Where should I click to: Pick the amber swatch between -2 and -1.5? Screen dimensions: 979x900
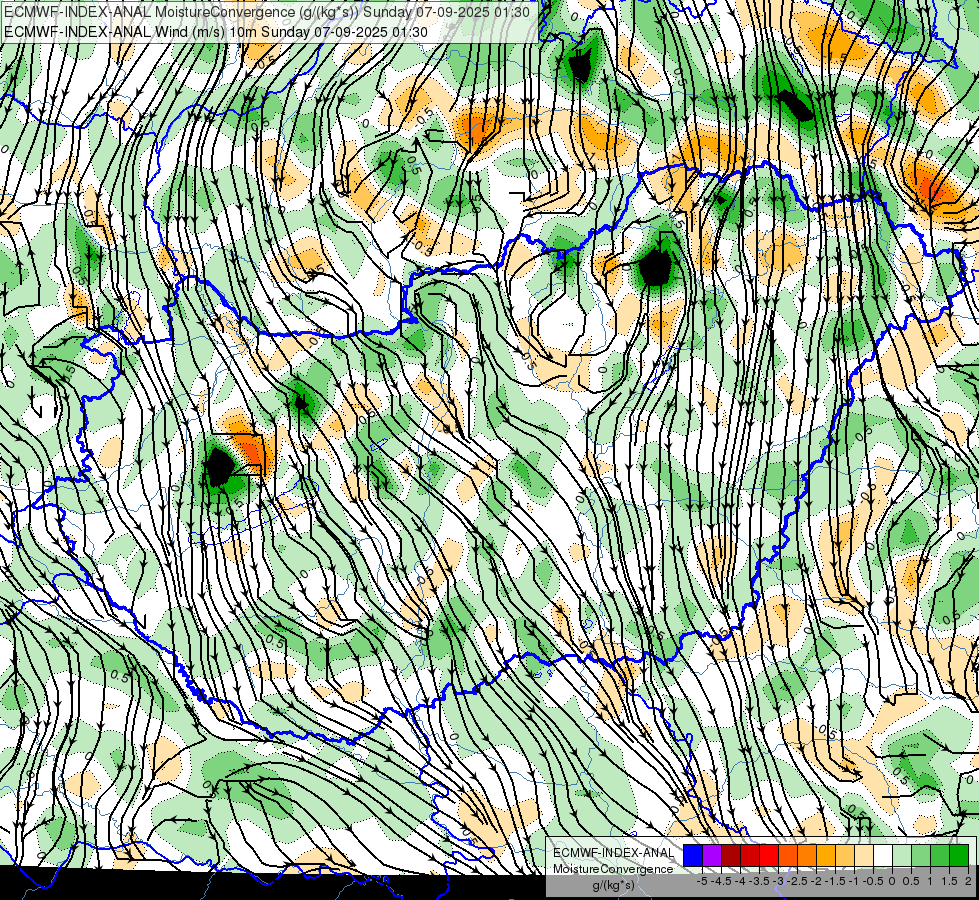pos(826,855)
